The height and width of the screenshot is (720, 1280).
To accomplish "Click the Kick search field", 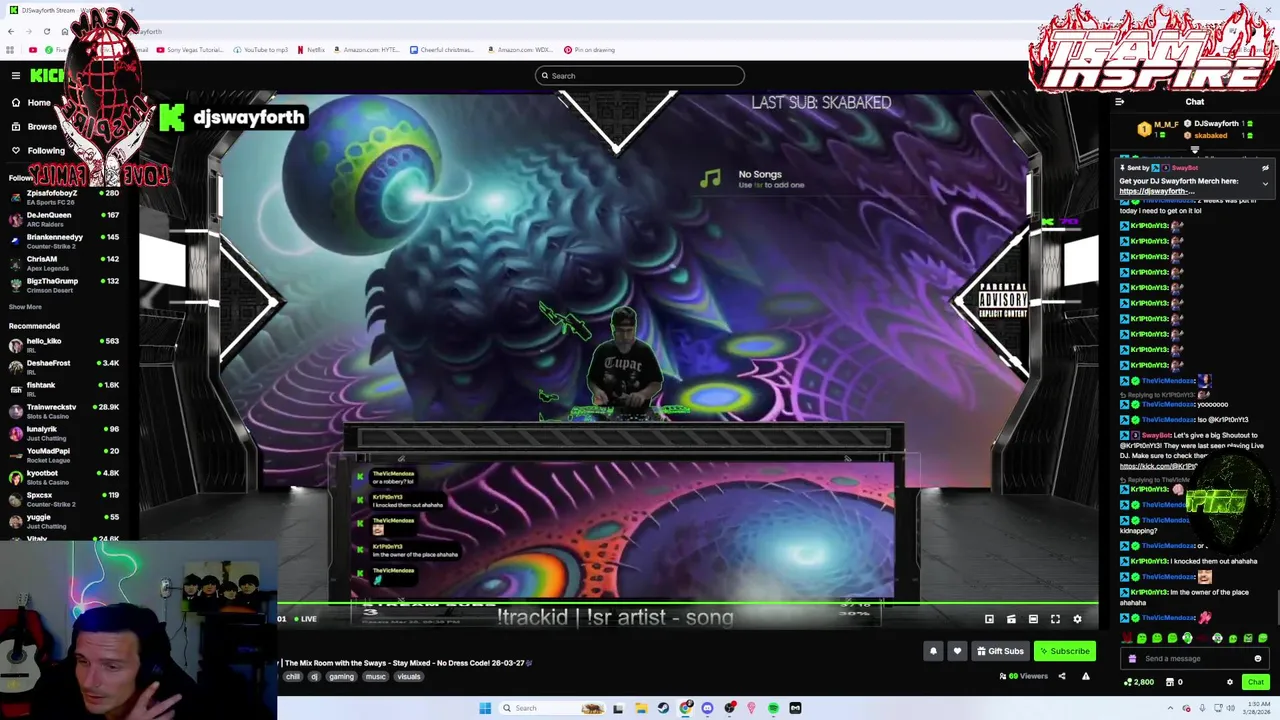I will coord(640,76).
